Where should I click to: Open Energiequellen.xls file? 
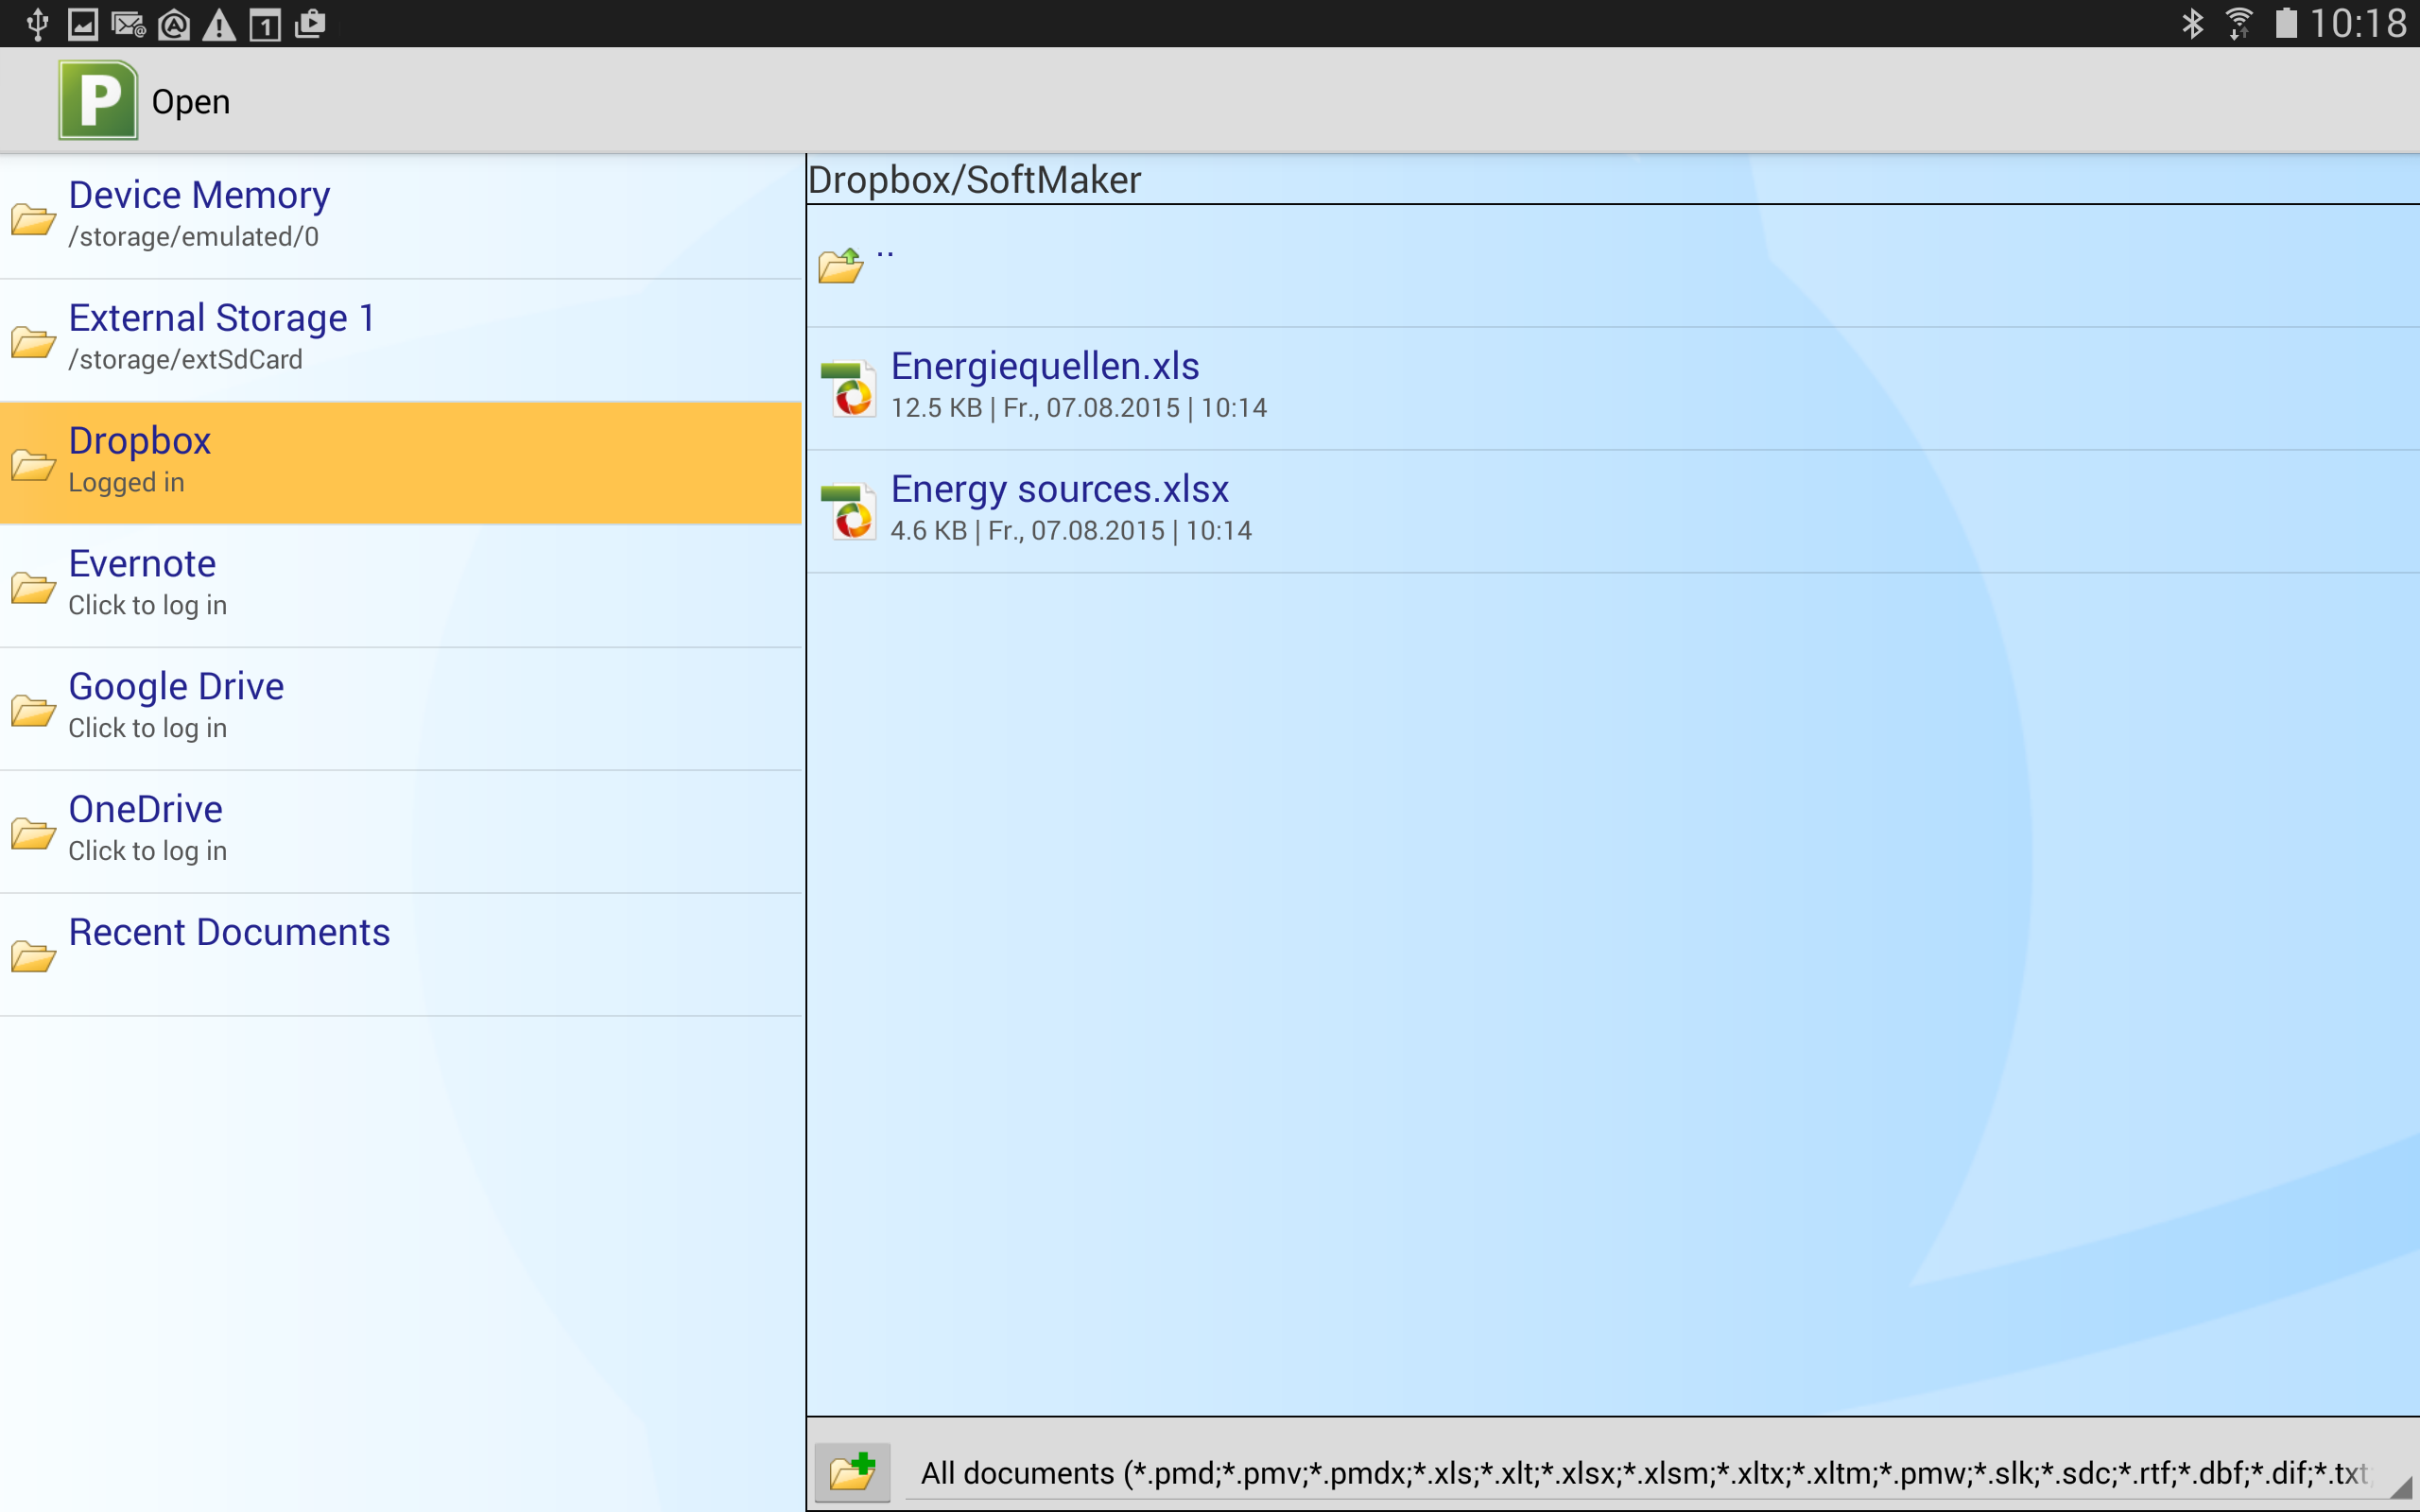click(x=1613, y=388)
